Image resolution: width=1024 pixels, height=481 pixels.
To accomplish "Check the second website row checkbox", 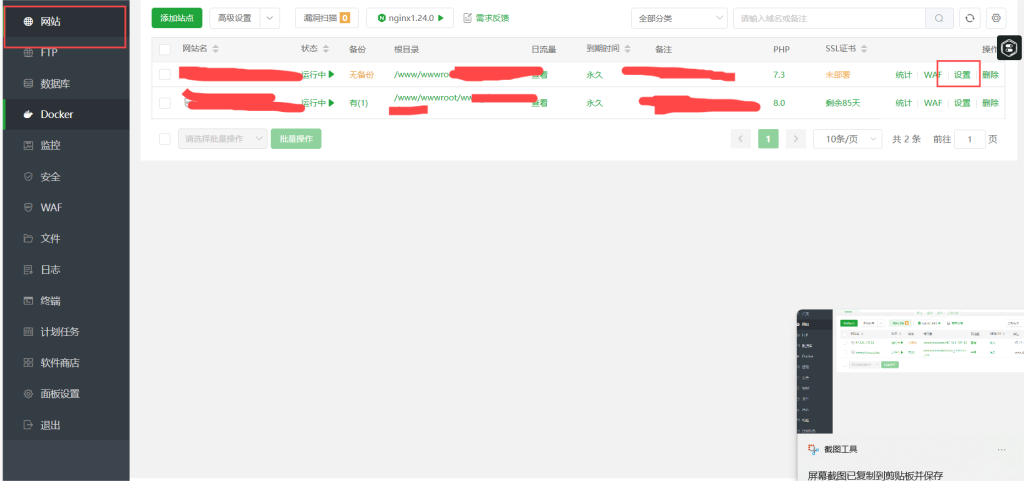I will coord(165,102).
